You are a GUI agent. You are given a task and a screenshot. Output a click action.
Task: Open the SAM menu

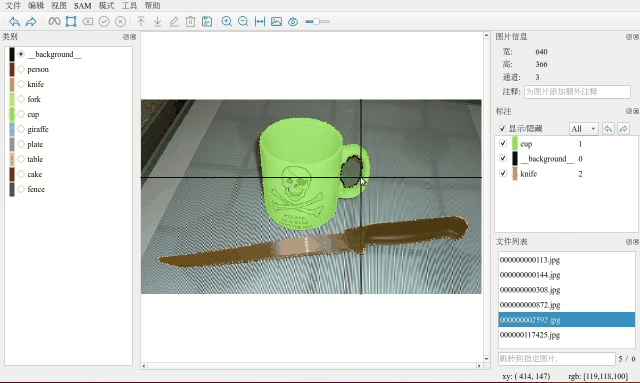click(82, 5)
